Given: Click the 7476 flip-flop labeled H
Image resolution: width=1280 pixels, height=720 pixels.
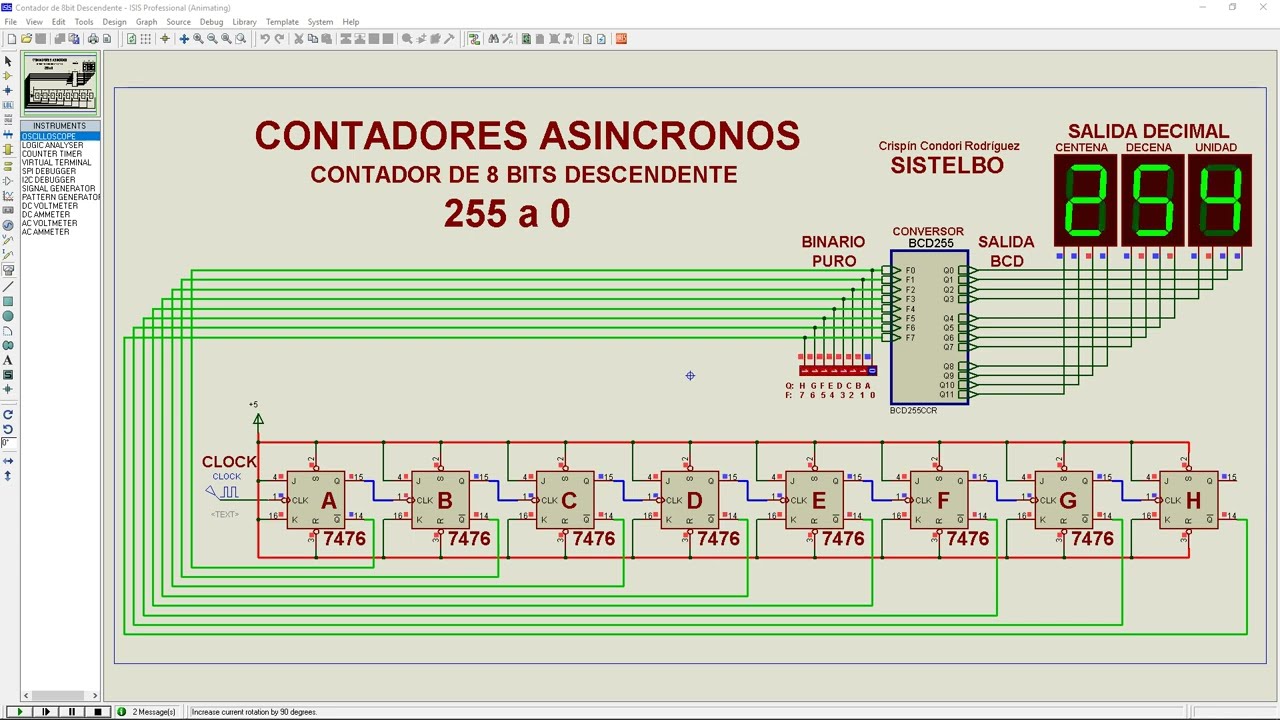Looking at the screenshot, I should point(1189,500).
